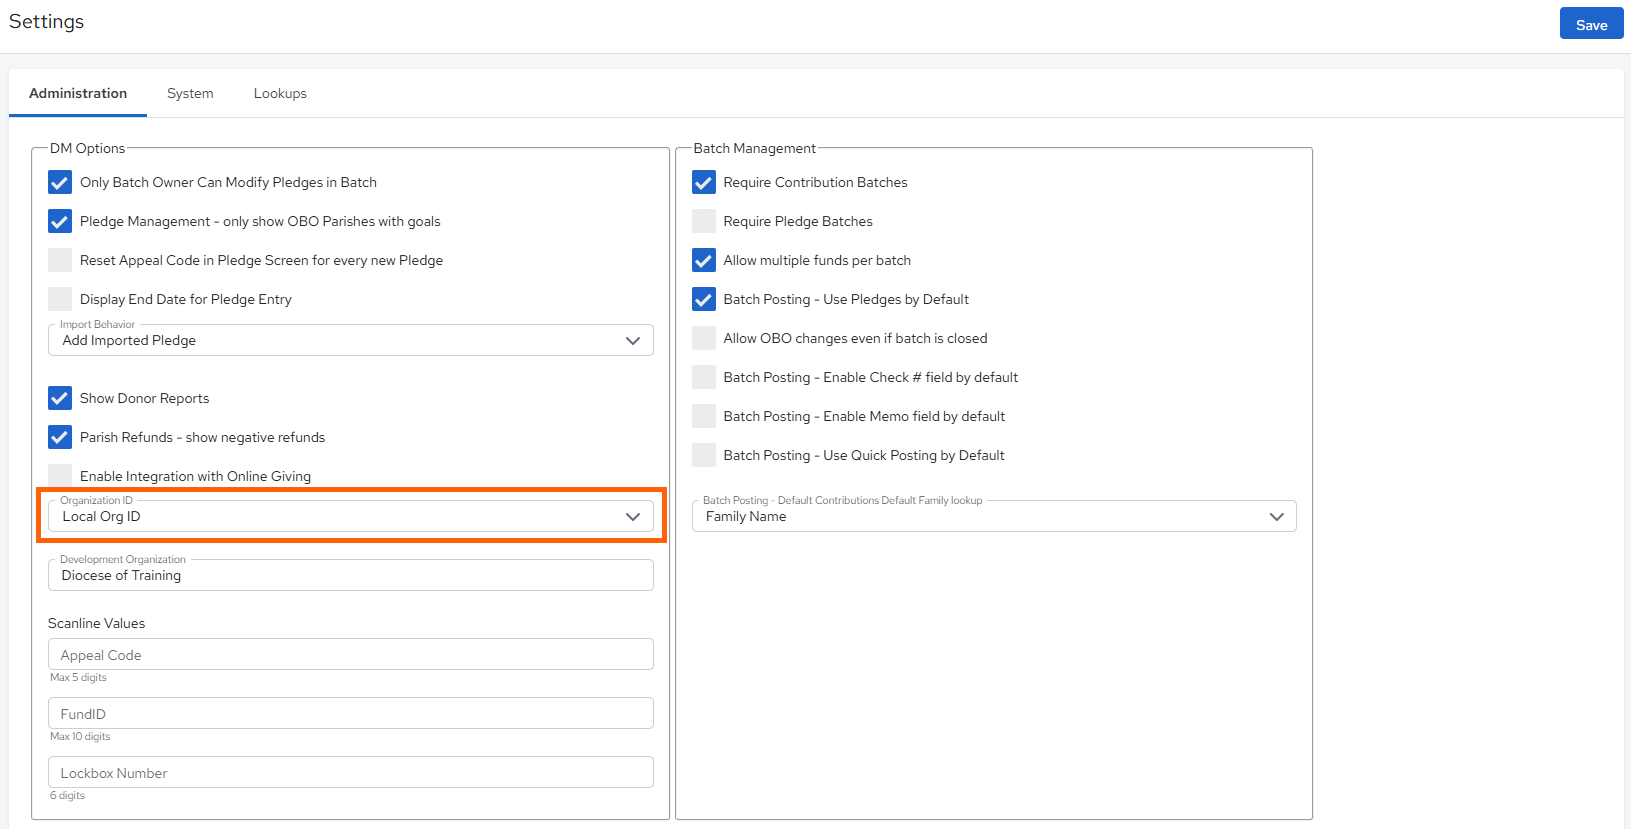Click the DM Options group label

87,148
